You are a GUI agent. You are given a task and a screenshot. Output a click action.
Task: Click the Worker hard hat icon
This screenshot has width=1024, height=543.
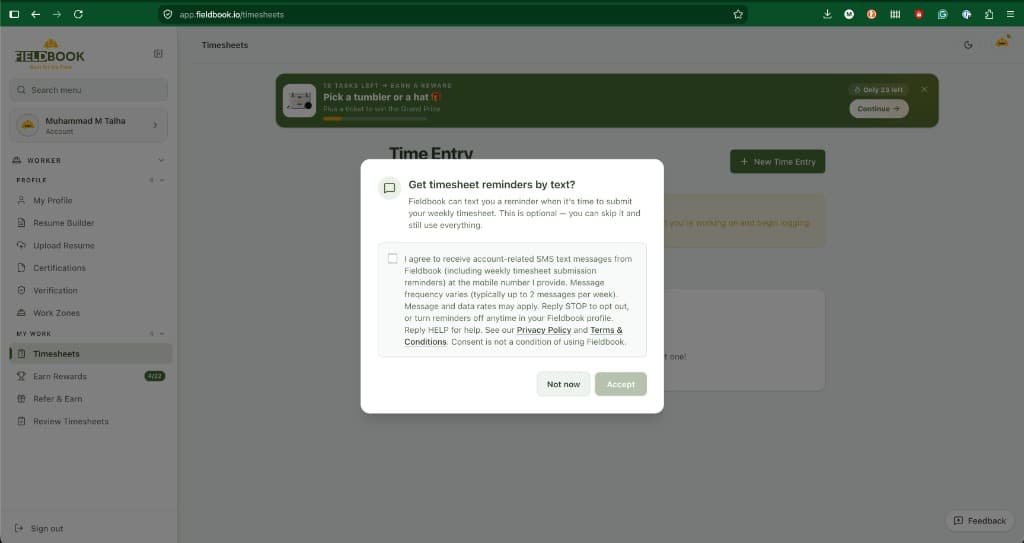click(x=17, y=160)
